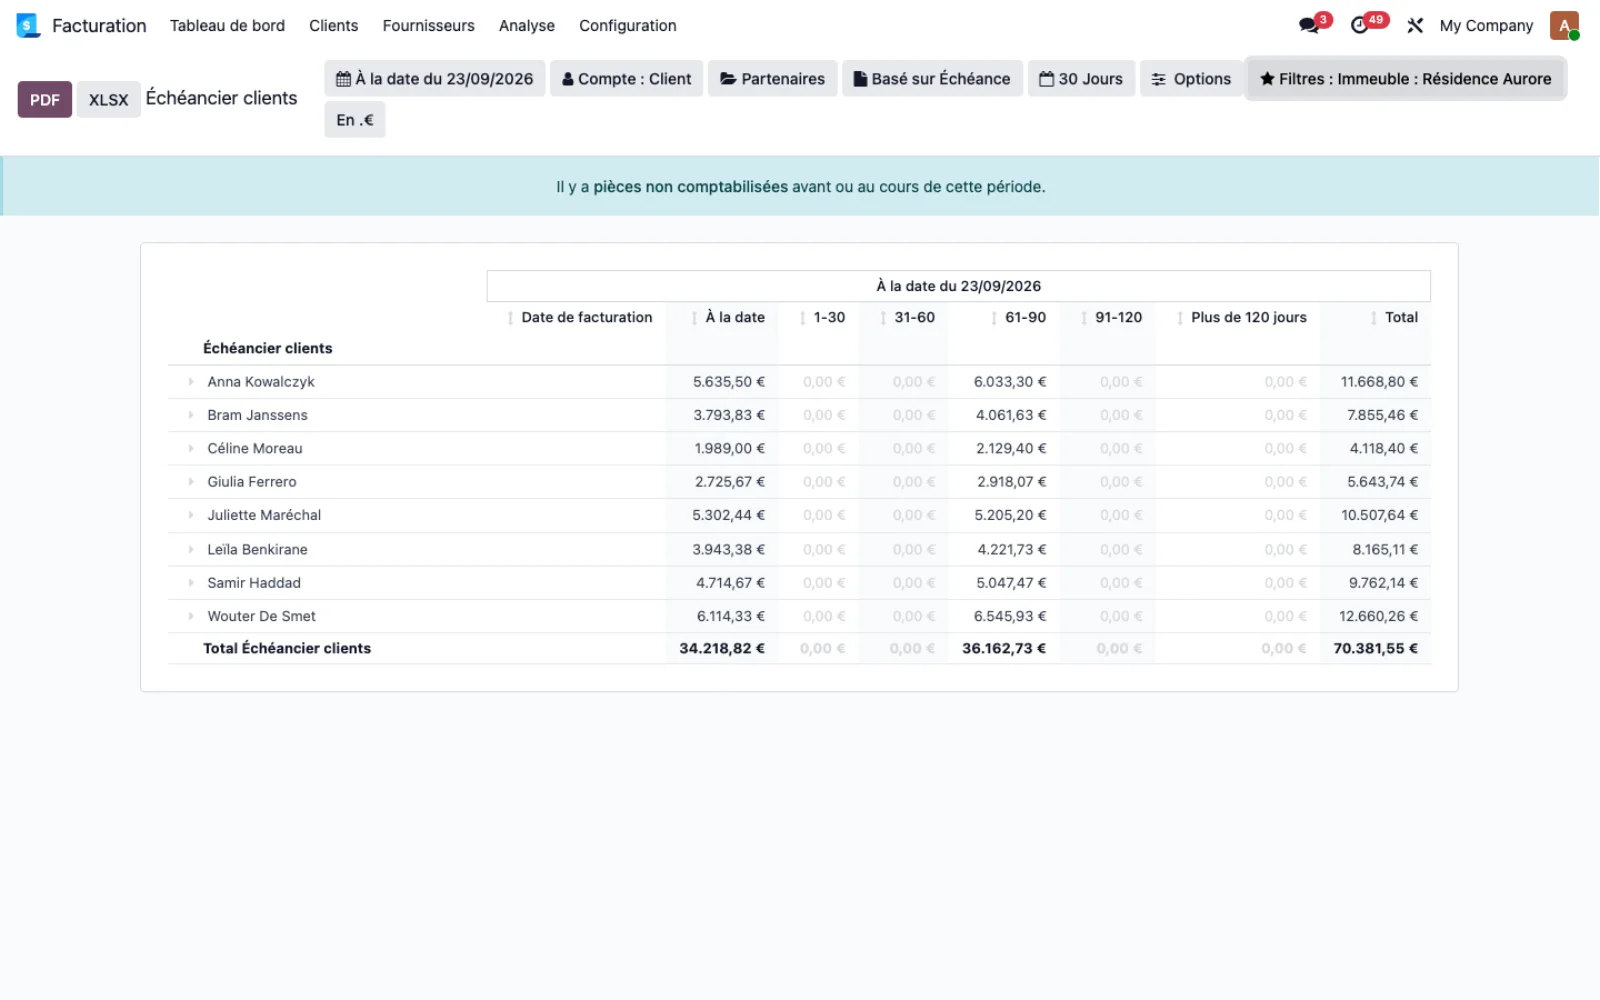Image resolution: width=1600 pixels, height=1000 pixels.
Task: Expand the Bram Janssens row
Action: 191,415
